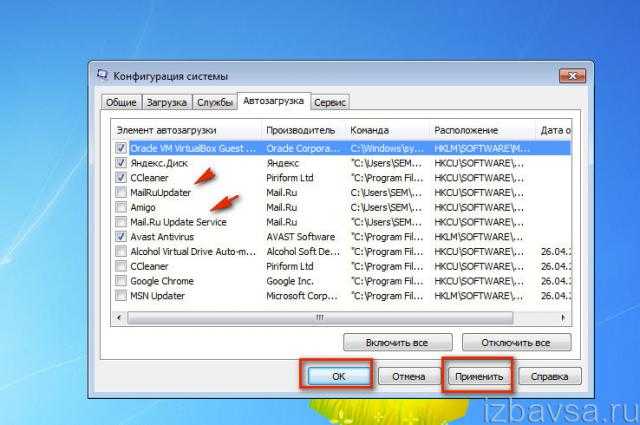Switch to the Общие tab
640x425 pixels.
[121, 102]
